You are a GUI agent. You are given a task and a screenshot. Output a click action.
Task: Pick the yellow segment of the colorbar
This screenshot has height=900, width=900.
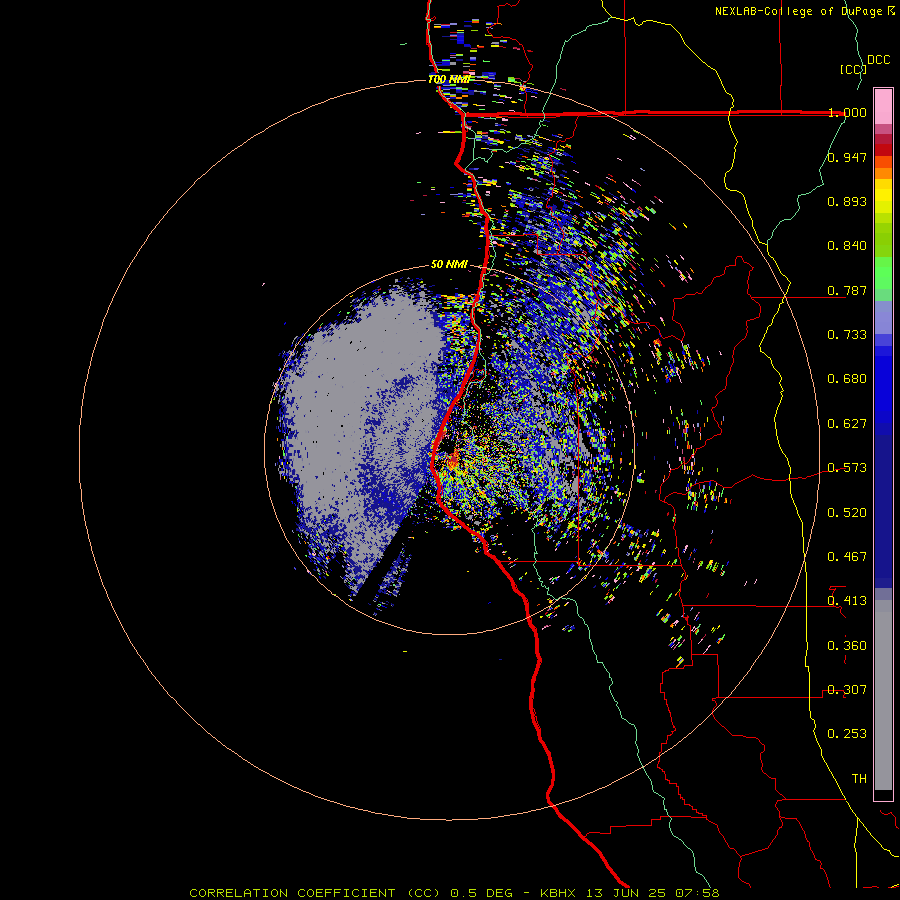pyautogui.click(x=883, y=196)
